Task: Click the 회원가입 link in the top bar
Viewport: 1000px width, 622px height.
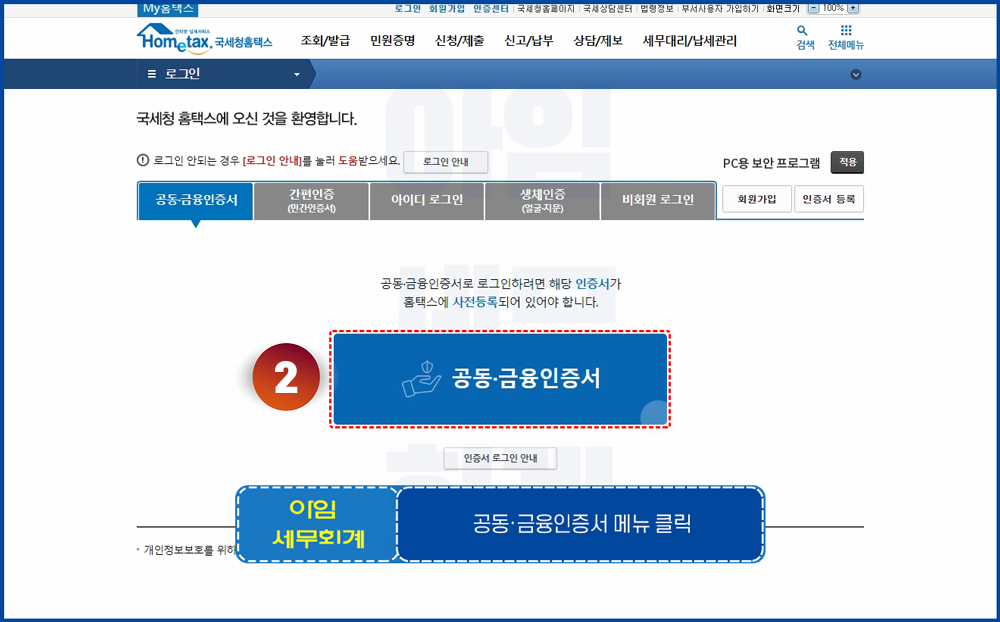Action: point(446,8)
